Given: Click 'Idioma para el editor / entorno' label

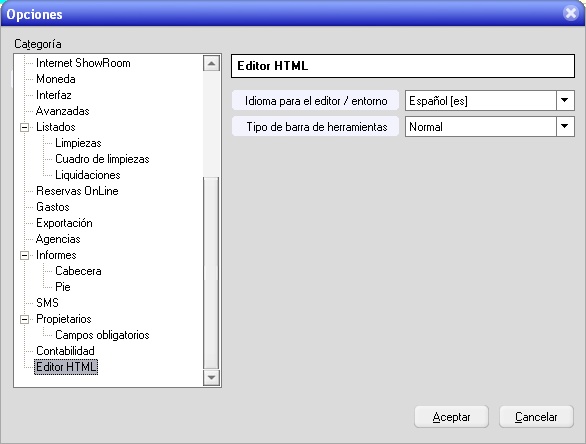Looking at the screenshot, I should click(316, 101).
